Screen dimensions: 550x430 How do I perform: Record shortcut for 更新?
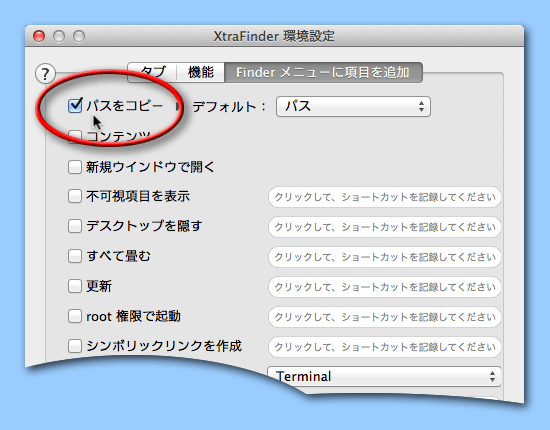point(385,287)
